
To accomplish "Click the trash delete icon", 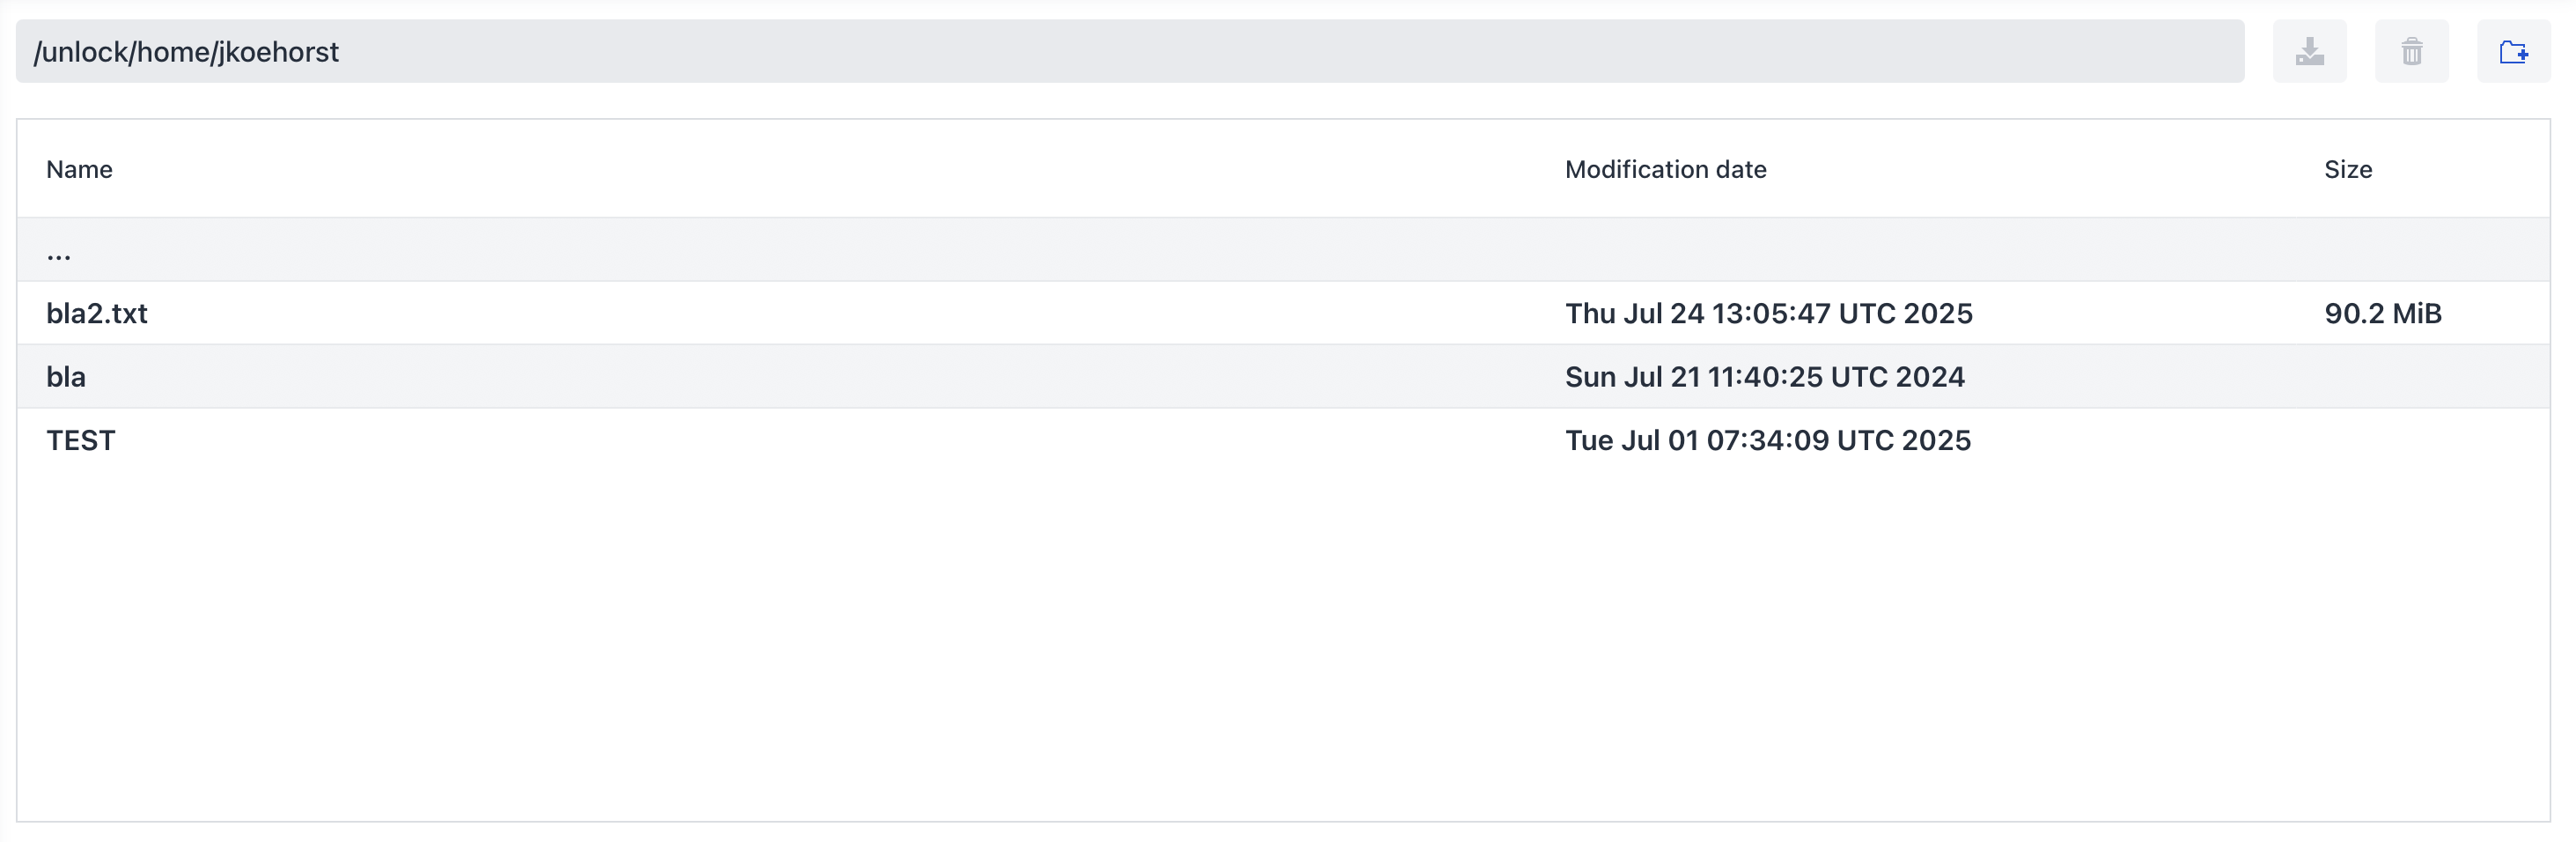I will pos(2411,51).
